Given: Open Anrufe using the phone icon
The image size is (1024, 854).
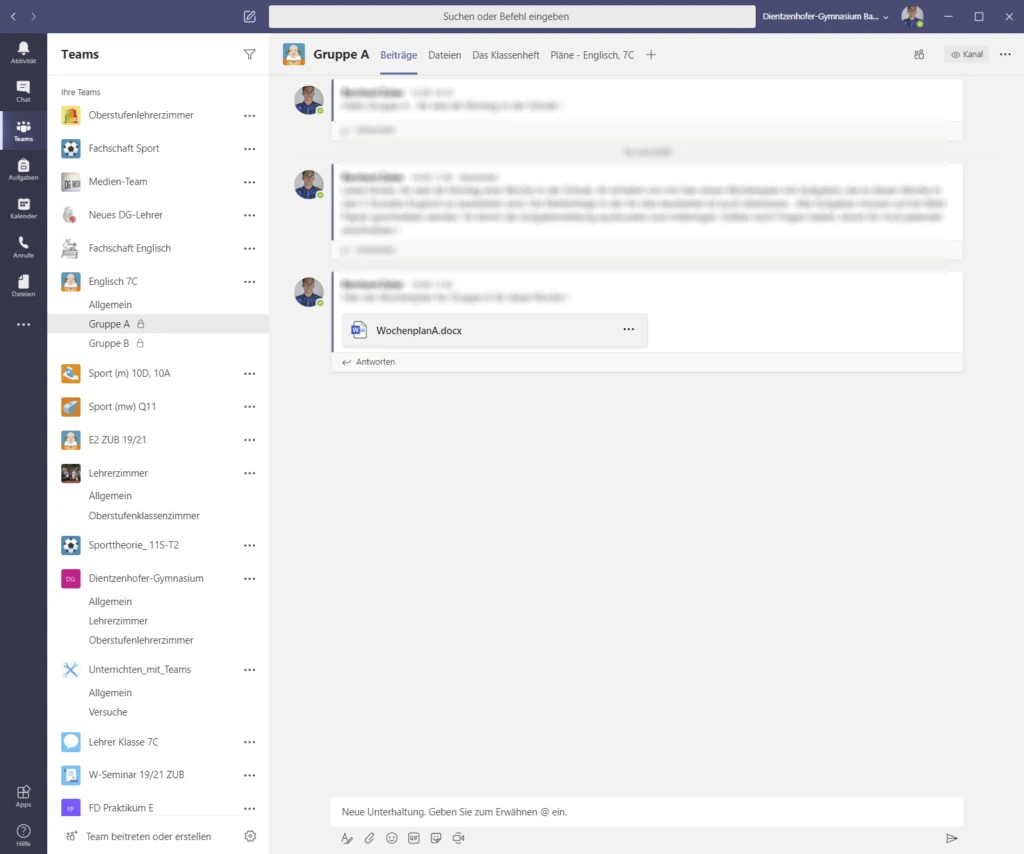Looking at the screenshot, I should (22, 247).
